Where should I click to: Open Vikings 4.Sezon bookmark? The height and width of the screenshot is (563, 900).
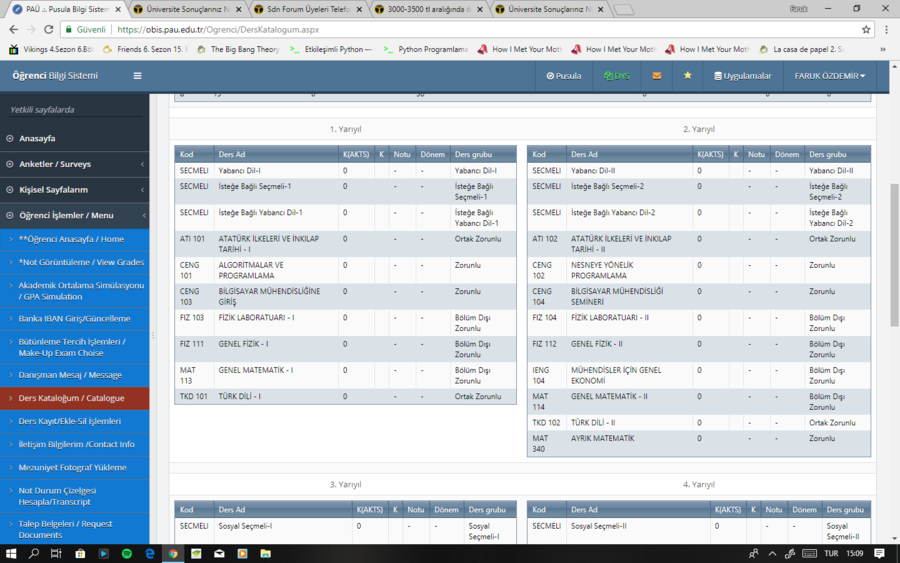click(x=51, y=49)
